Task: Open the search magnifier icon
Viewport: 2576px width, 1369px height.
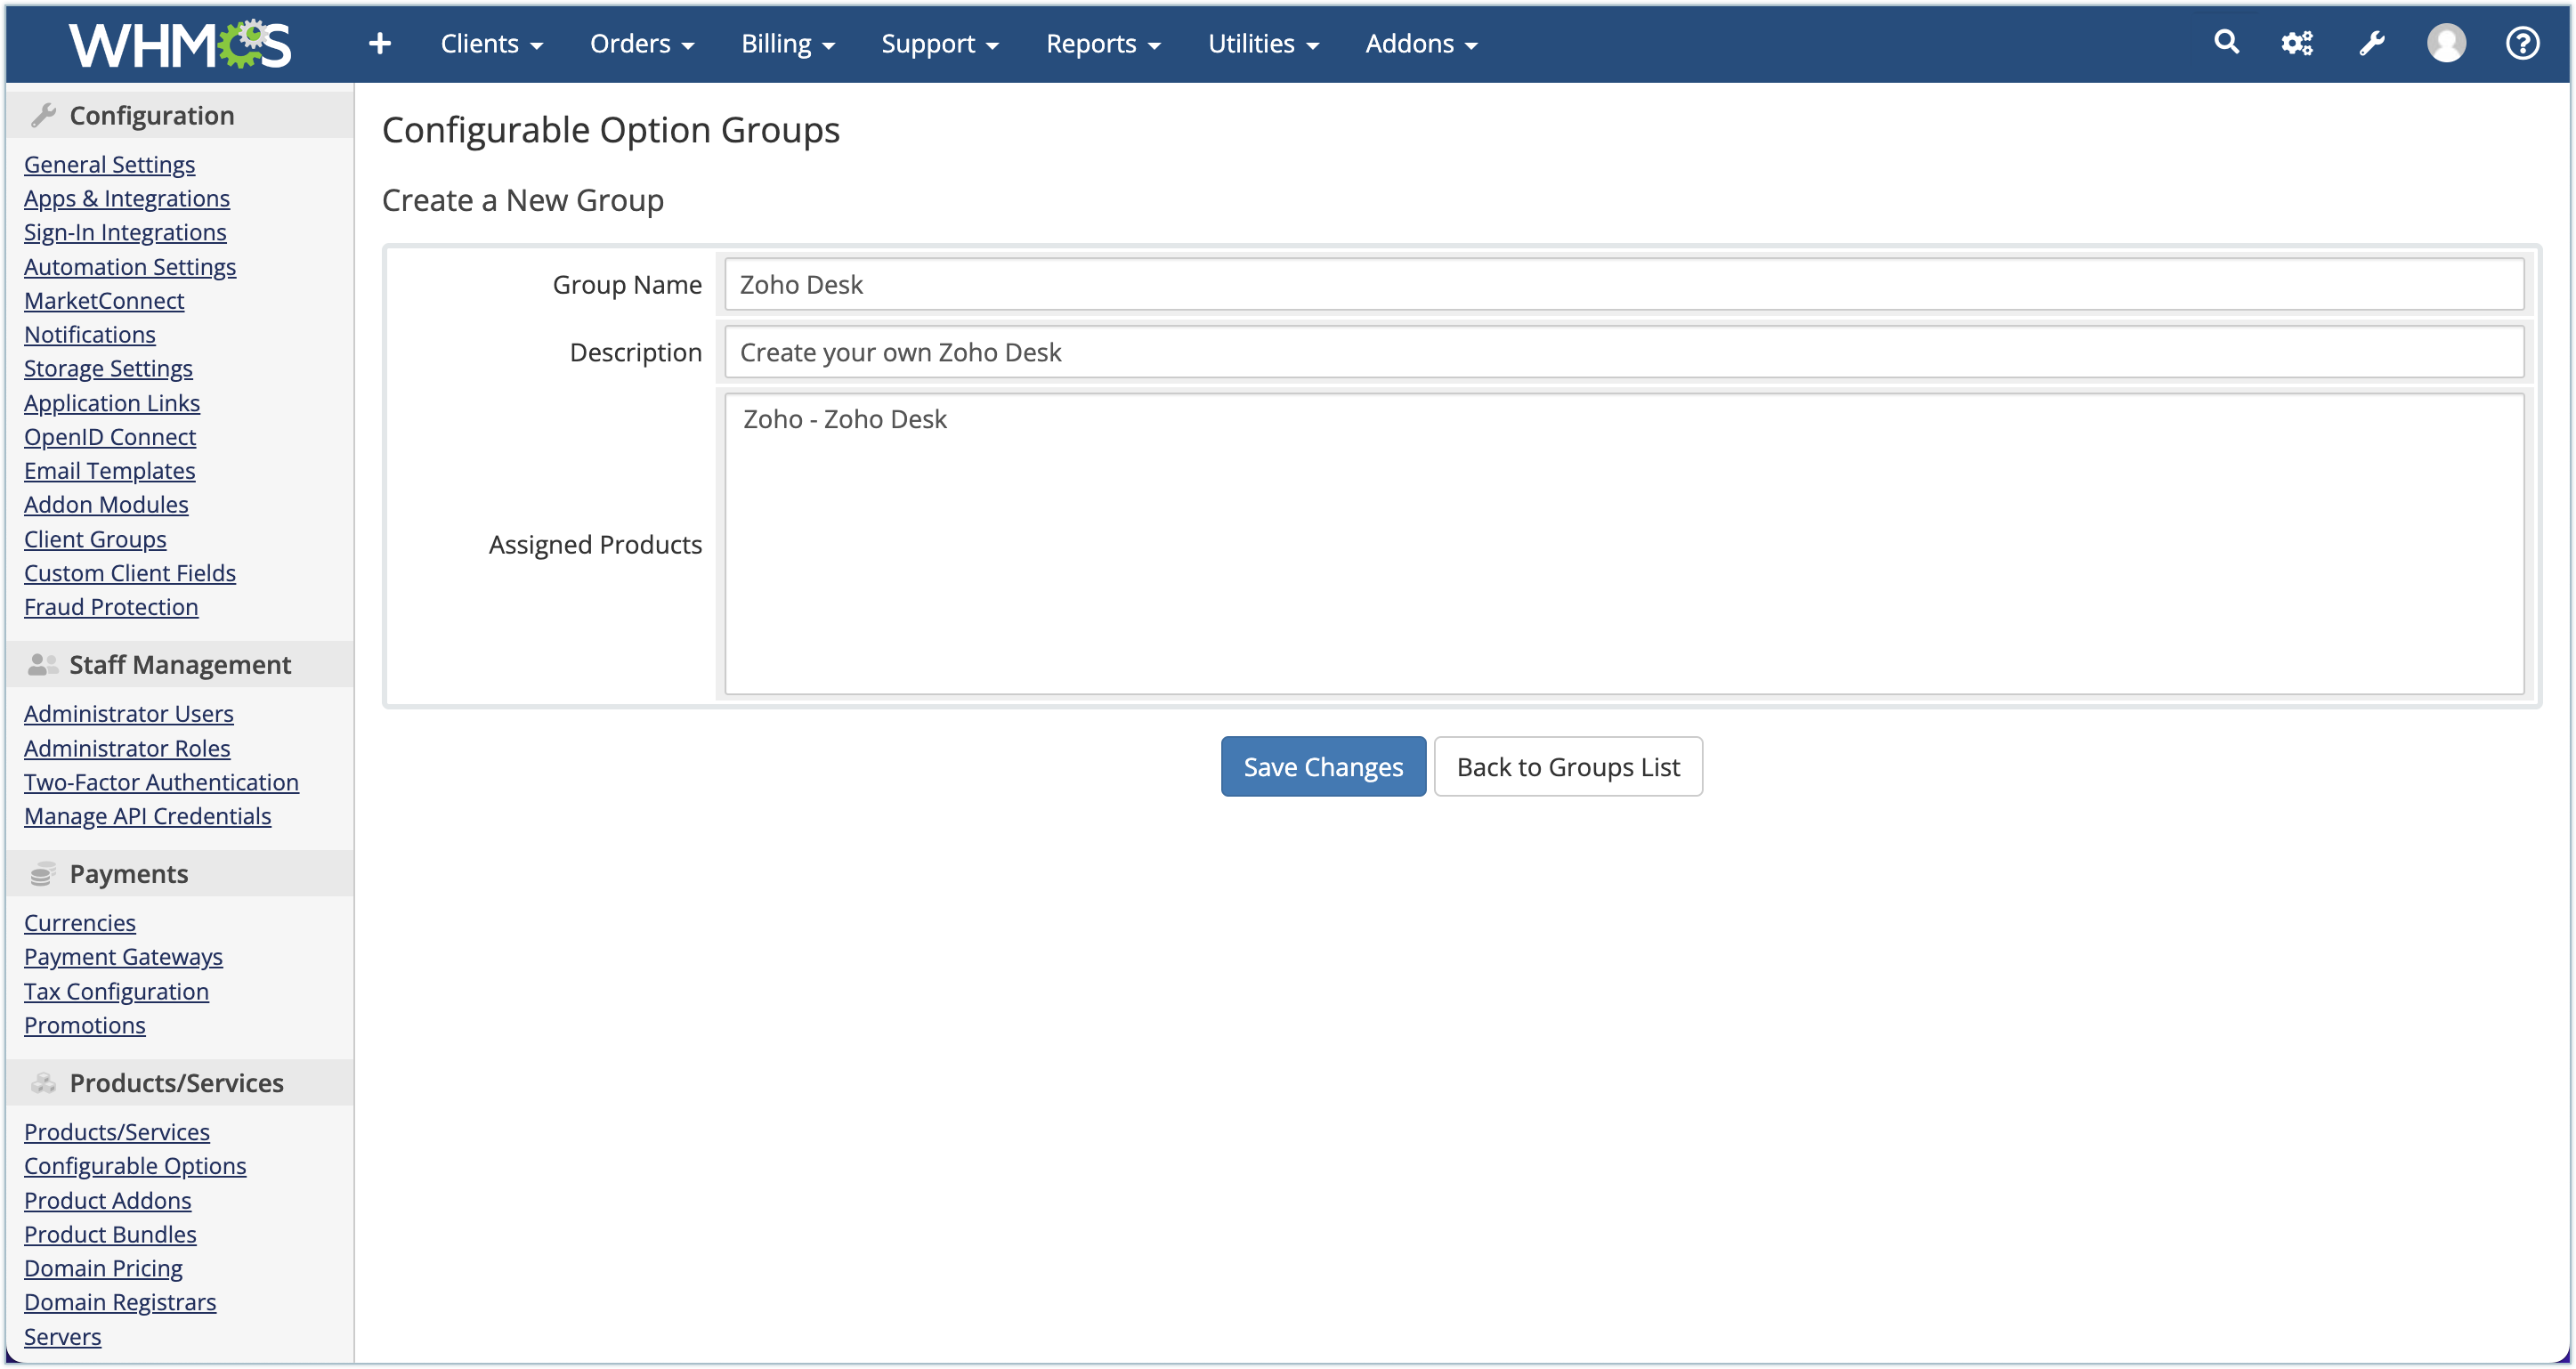Action: [x=2226, y=42]
